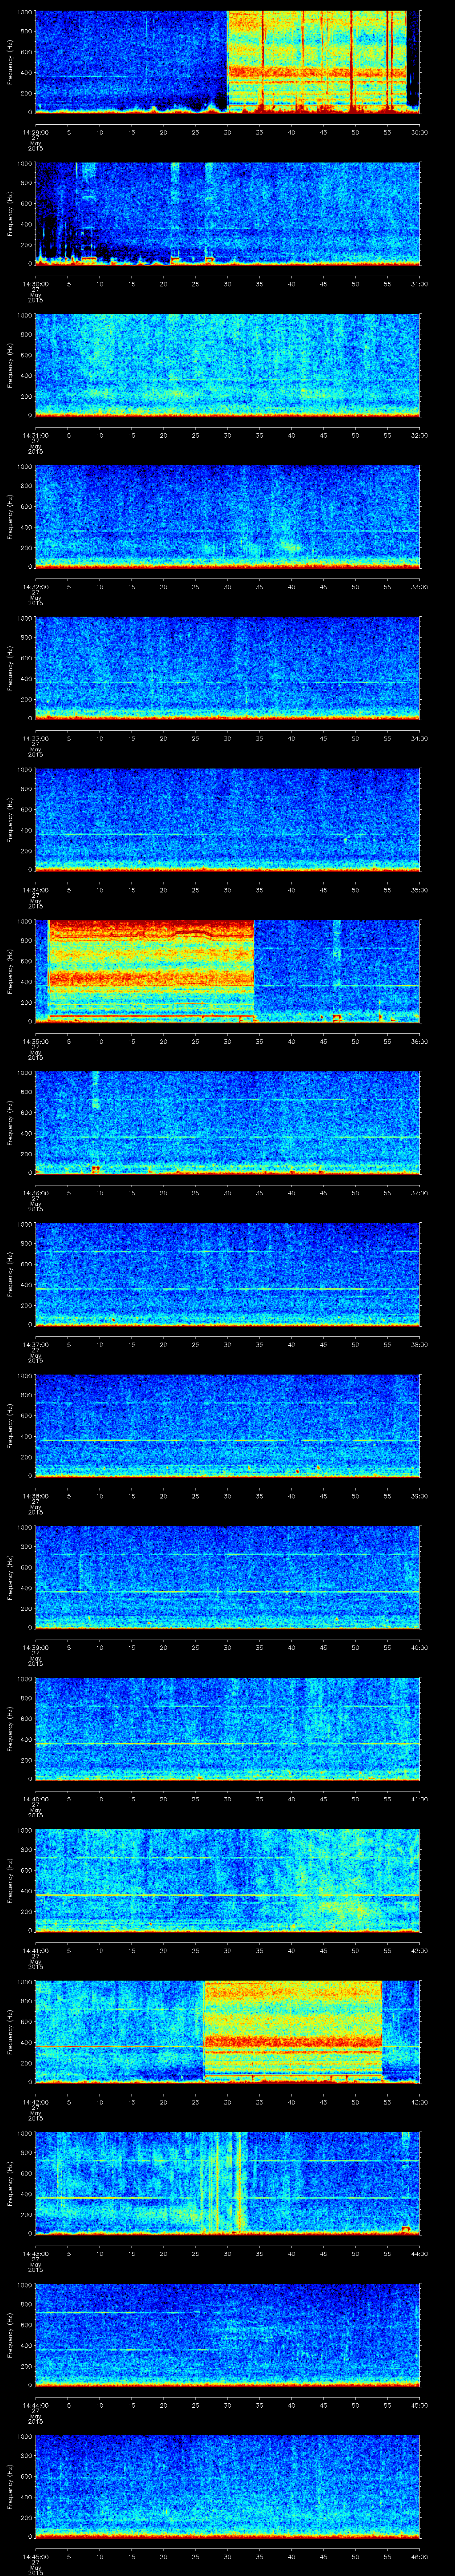Select the spectrogram panel starting at 14:38:00
Screen dimensions: 455x2576
point(227,1426)
